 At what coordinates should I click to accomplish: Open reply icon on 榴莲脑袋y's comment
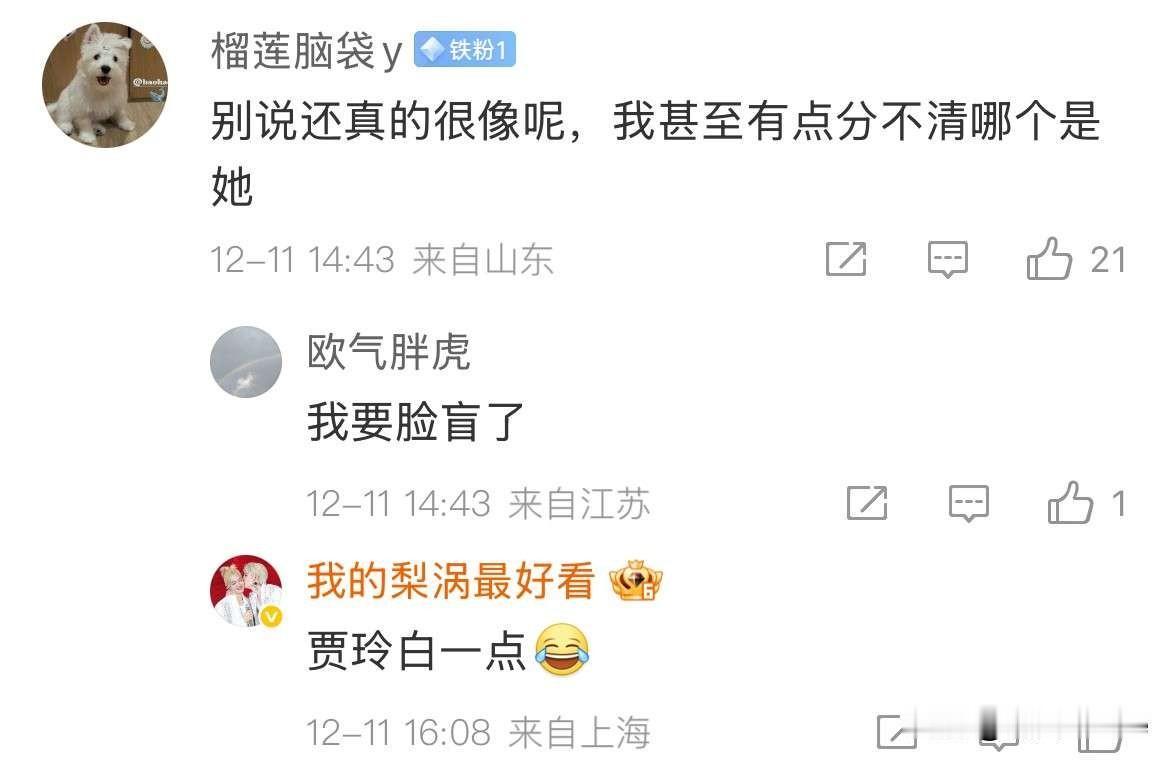coord(948,260)
